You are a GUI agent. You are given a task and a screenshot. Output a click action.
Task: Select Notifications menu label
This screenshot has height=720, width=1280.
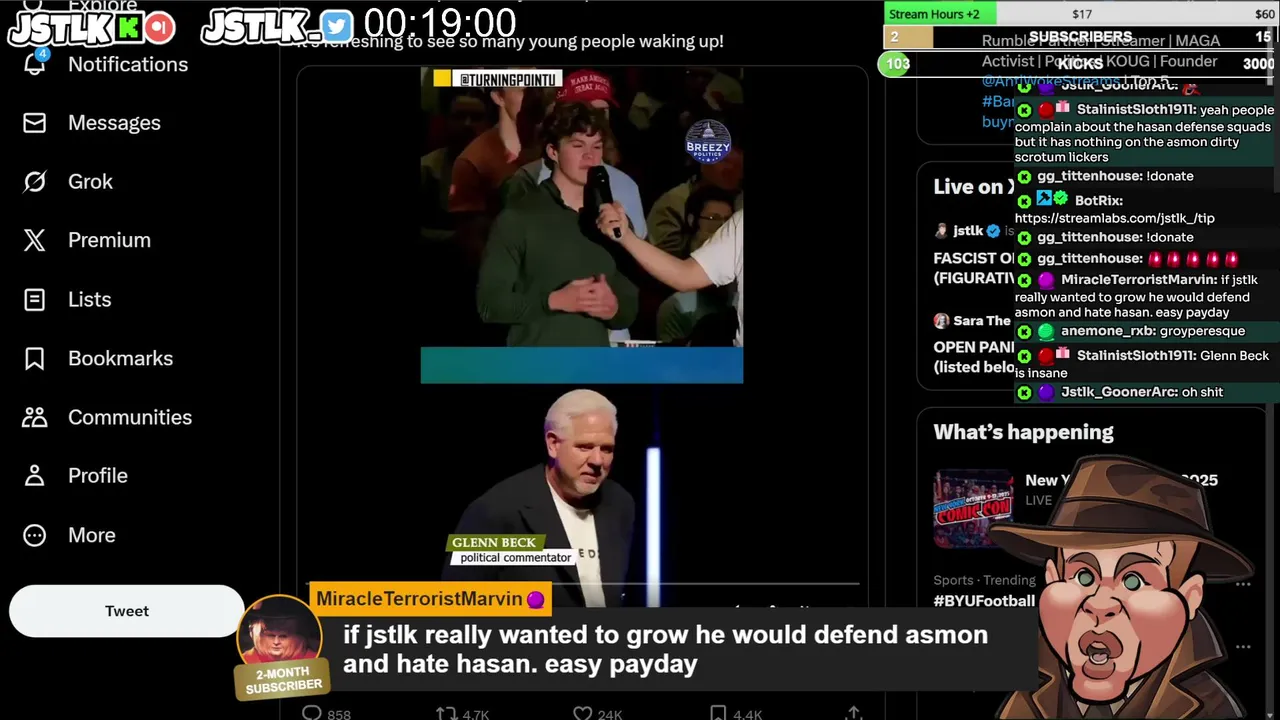pos(128,64)
